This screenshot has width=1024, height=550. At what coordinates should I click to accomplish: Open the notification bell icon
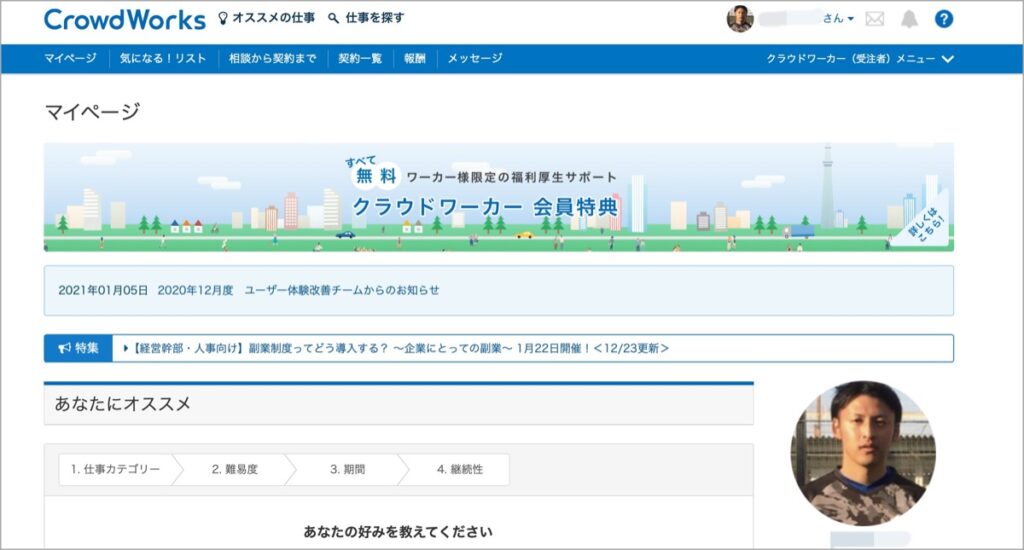(x=909, y=19)
